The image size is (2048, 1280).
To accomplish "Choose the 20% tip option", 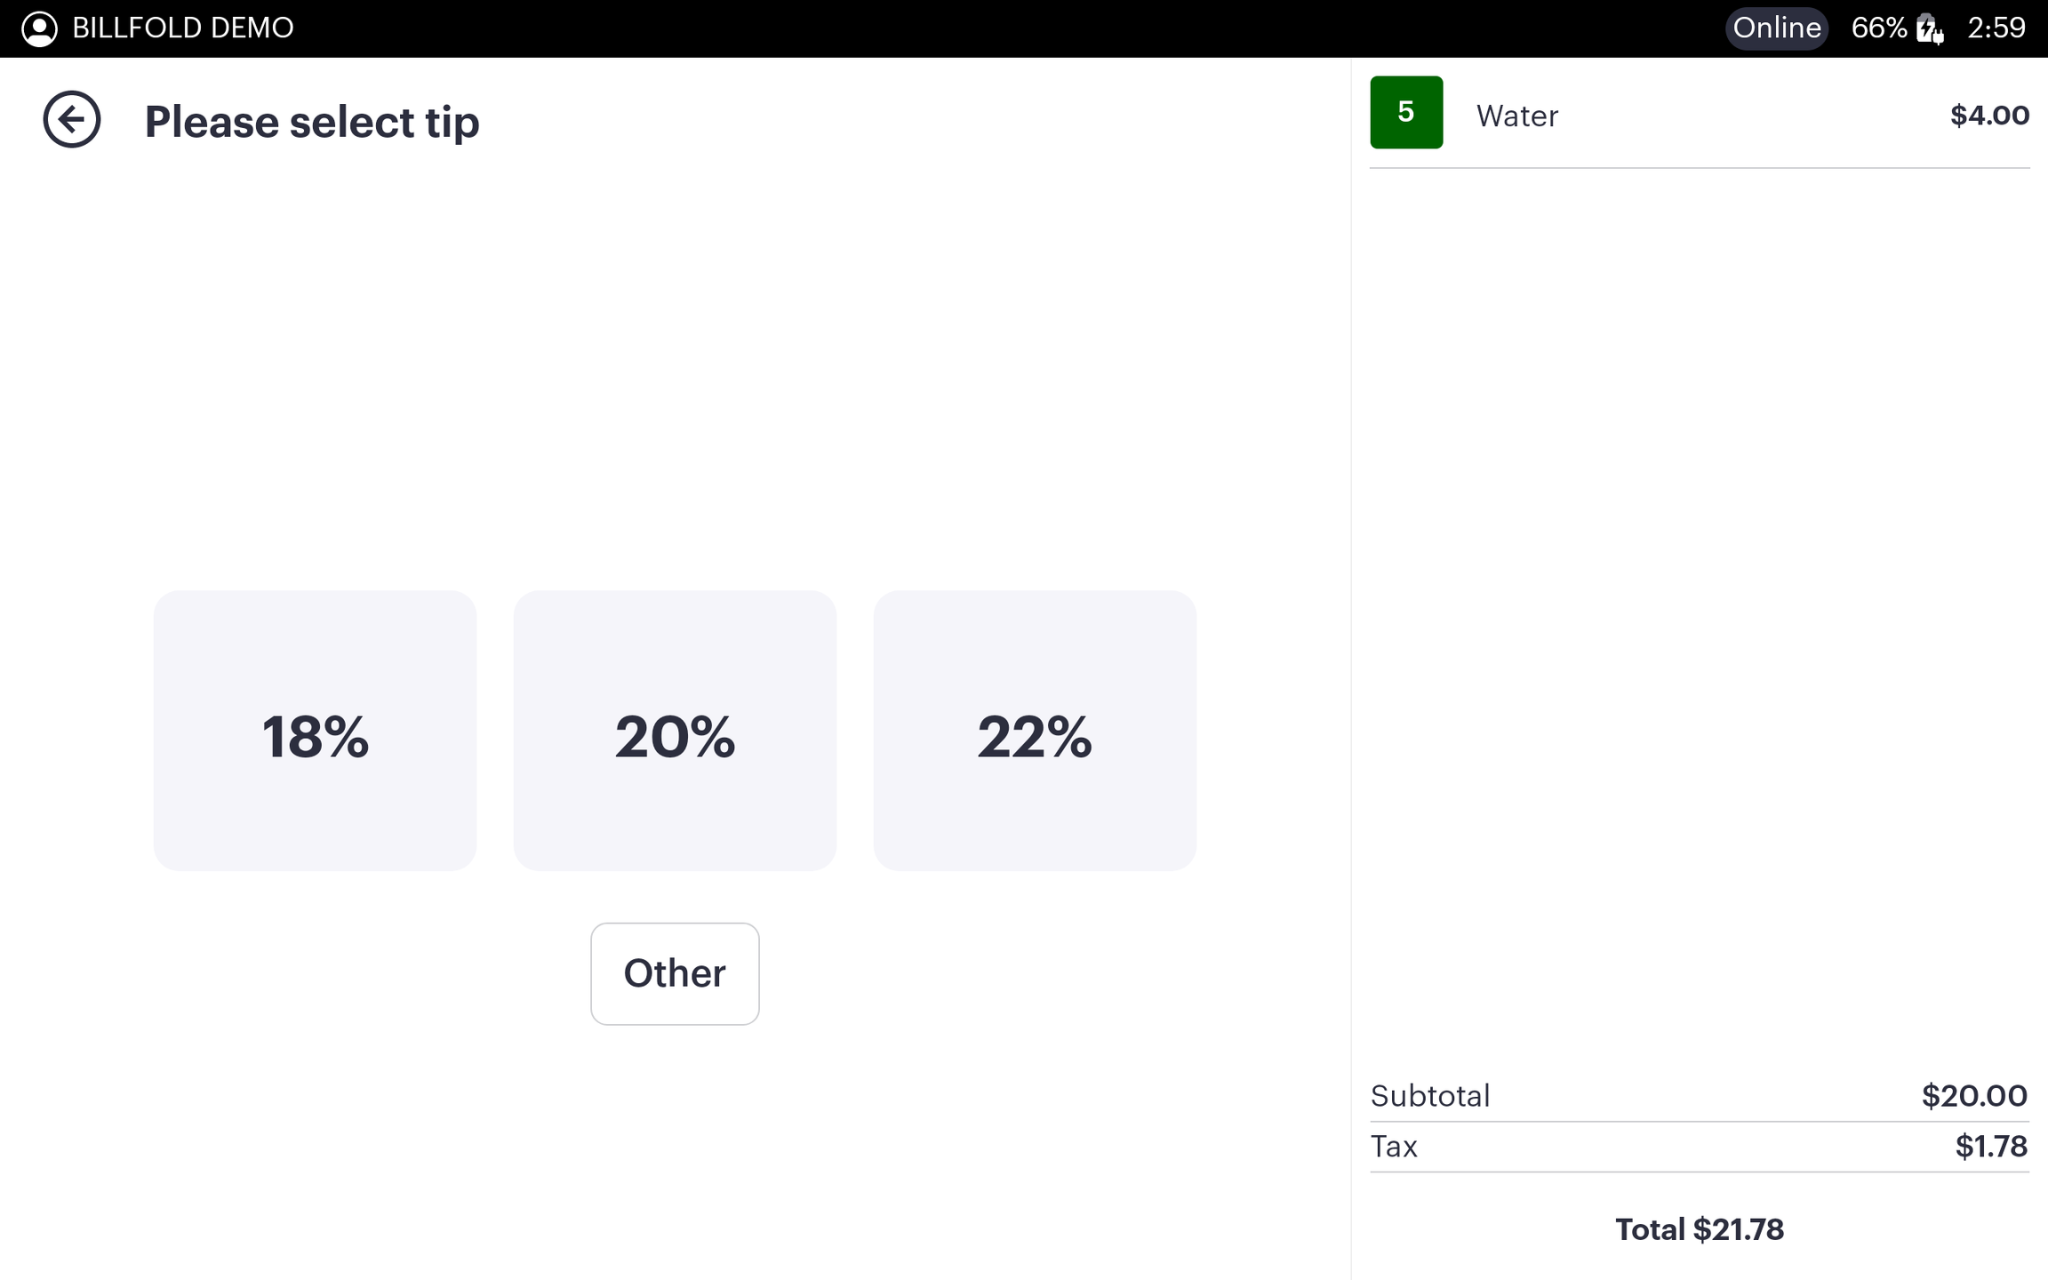I will [675, 730].
